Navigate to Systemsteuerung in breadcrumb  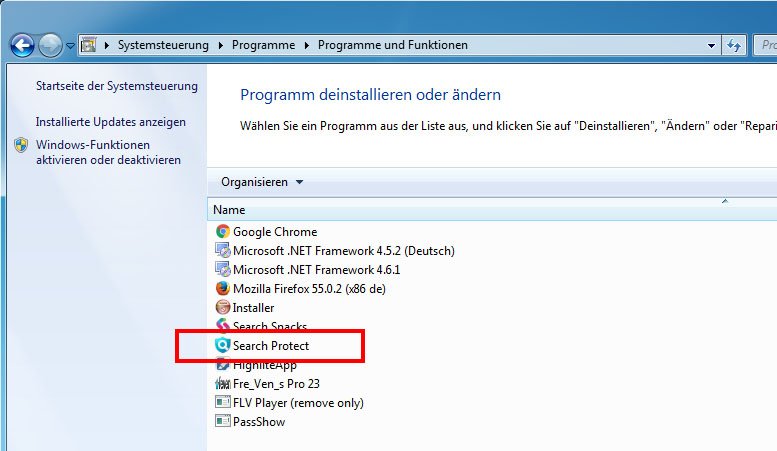[163, 45]
